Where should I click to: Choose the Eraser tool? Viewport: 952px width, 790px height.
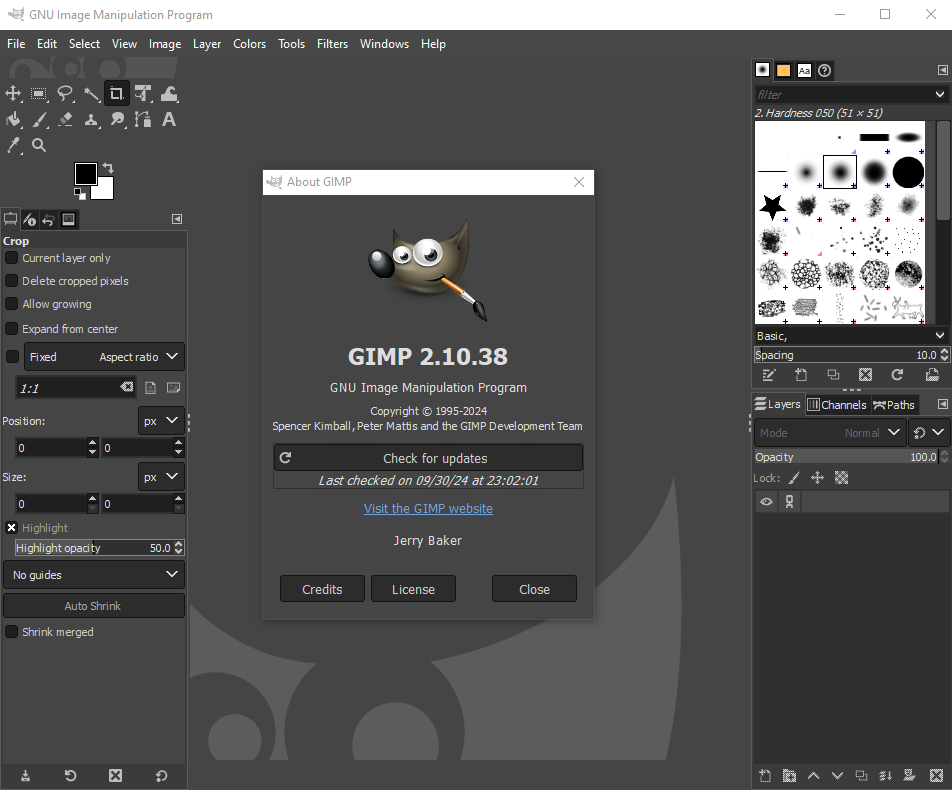click(65, 120)
